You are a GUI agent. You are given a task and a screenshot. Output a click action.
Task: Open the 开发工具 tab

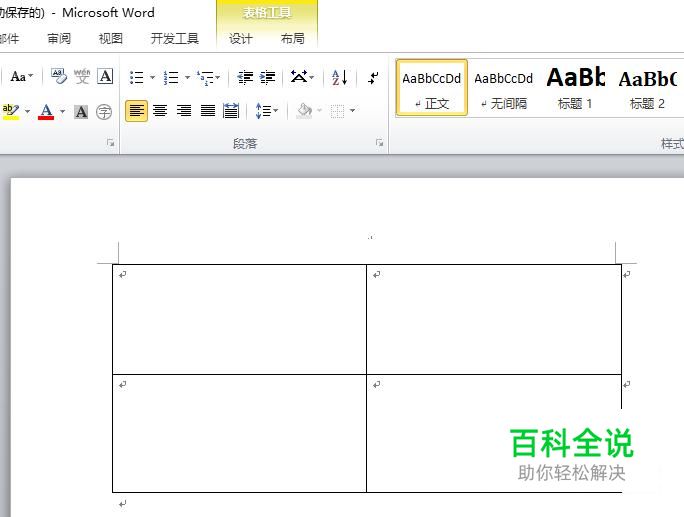(174, 39)
